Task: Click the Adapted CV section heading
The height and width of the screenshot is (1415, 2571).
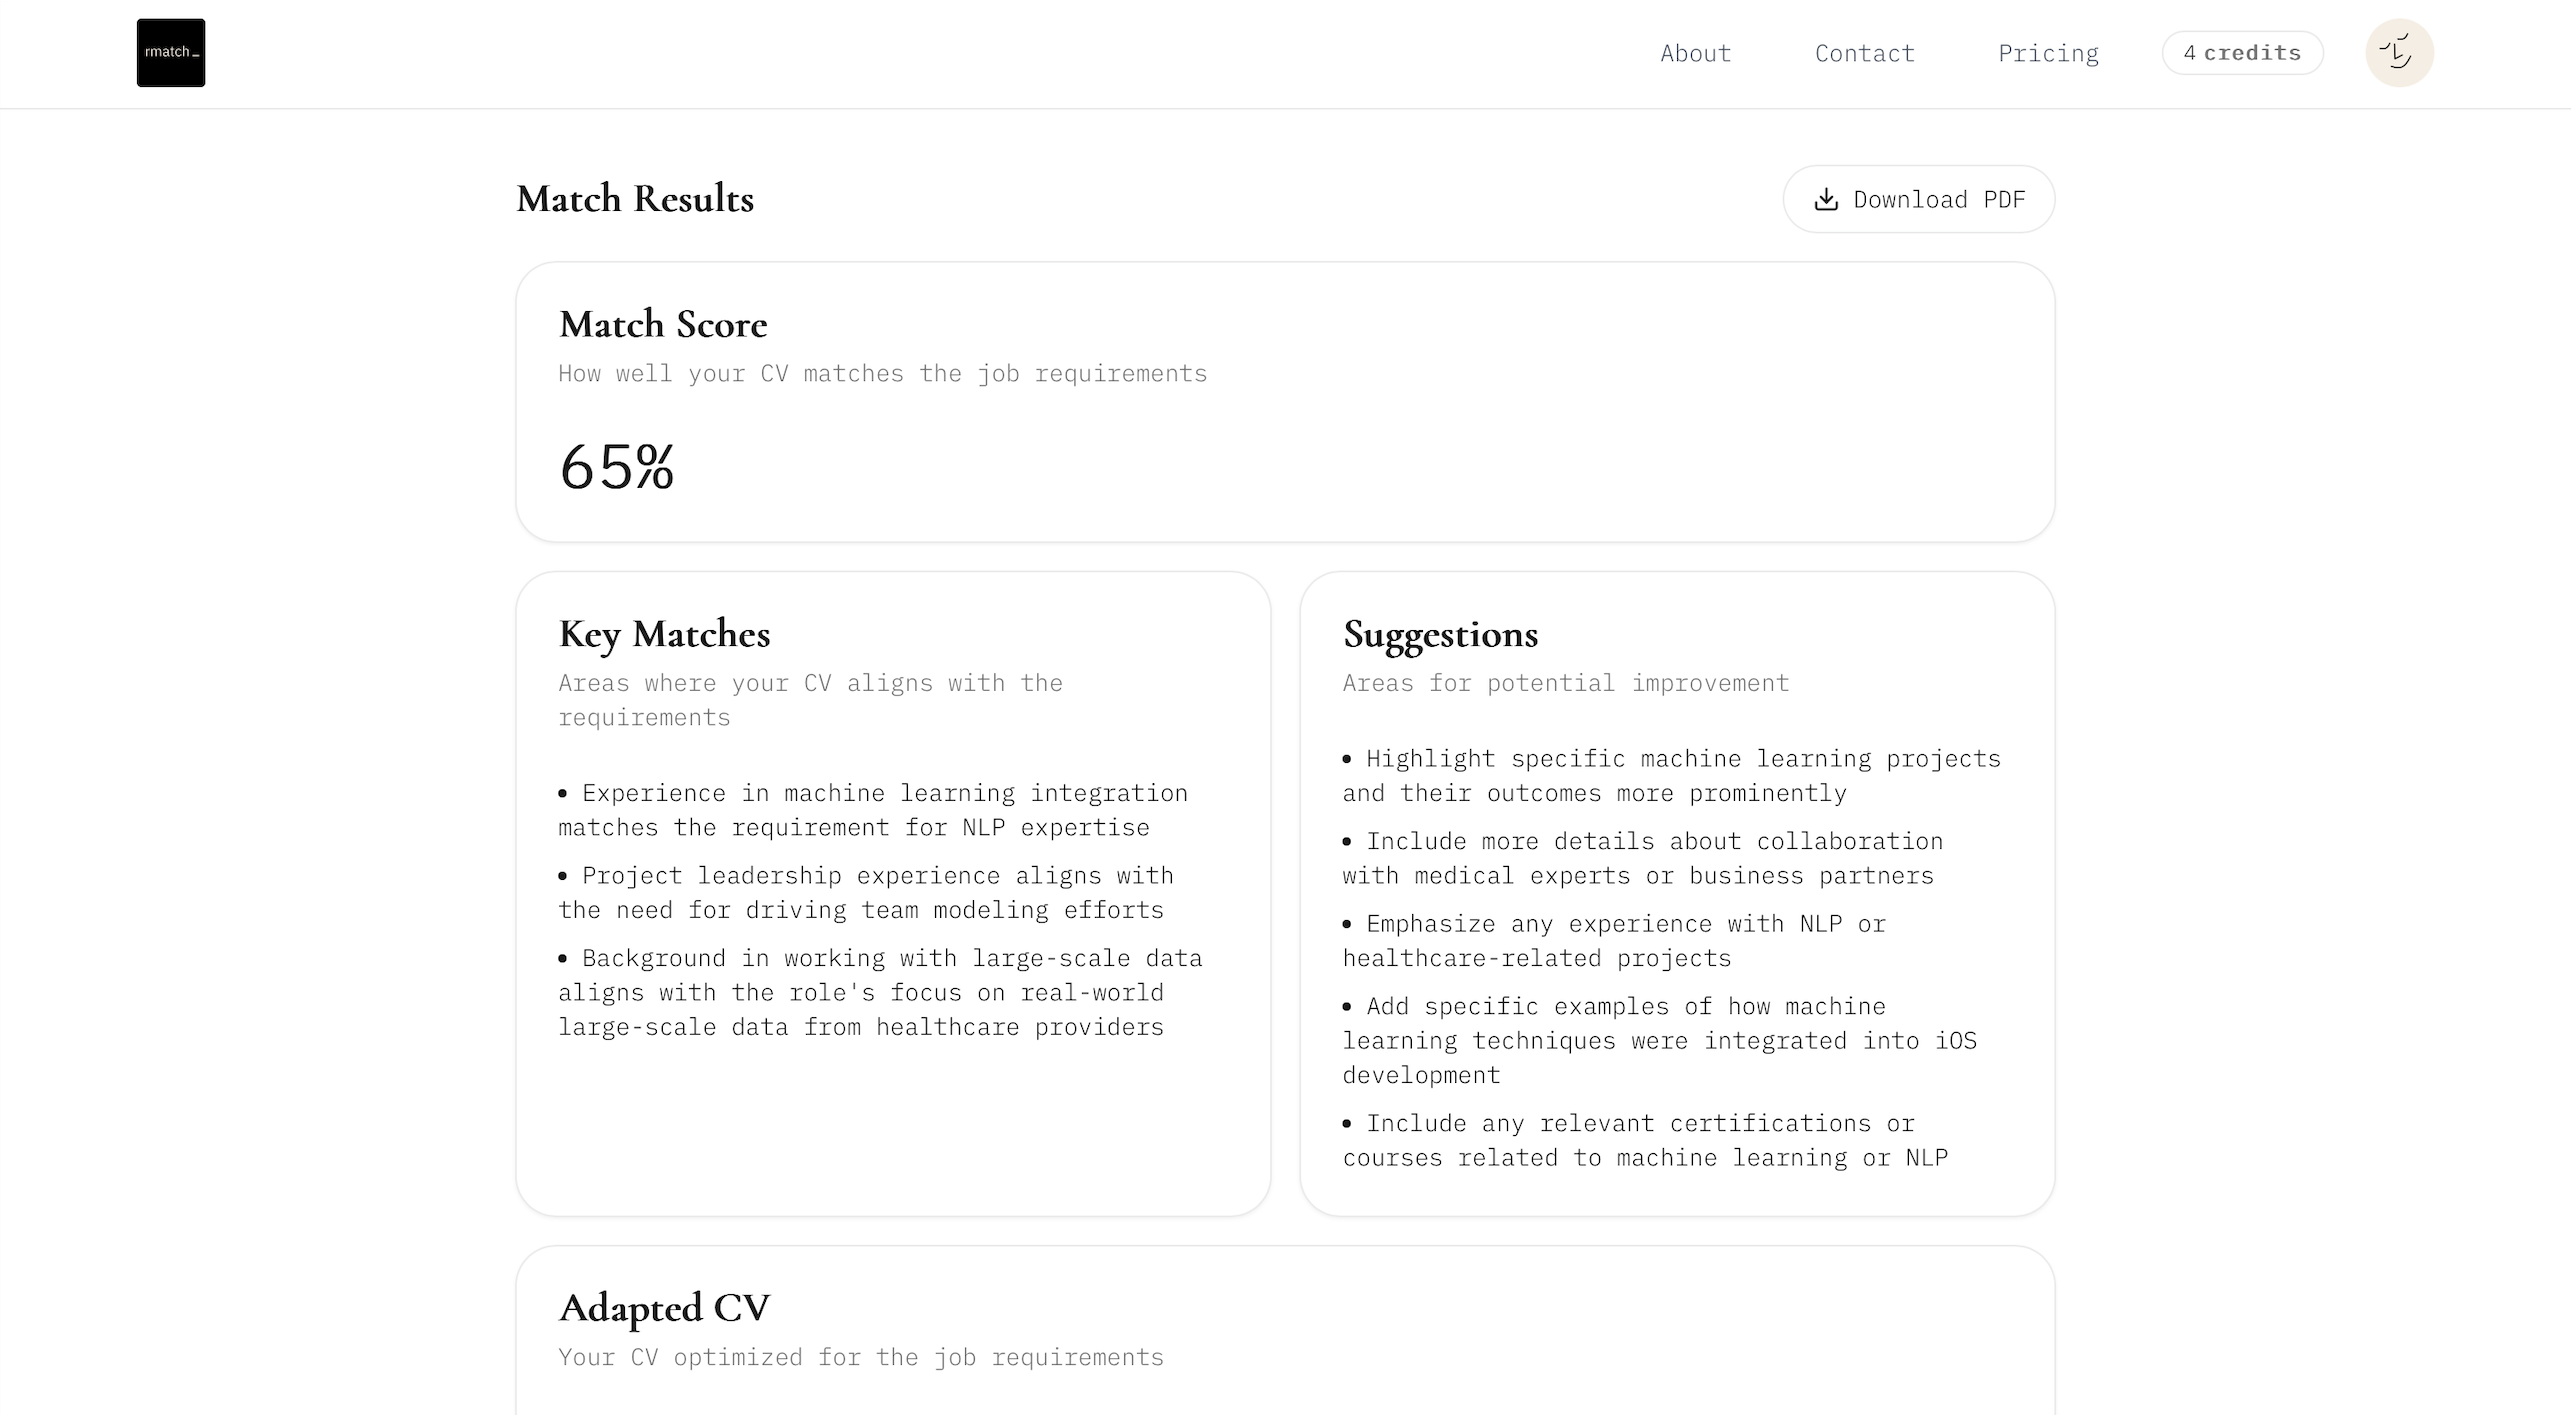Action: [x=664, y=1308]
